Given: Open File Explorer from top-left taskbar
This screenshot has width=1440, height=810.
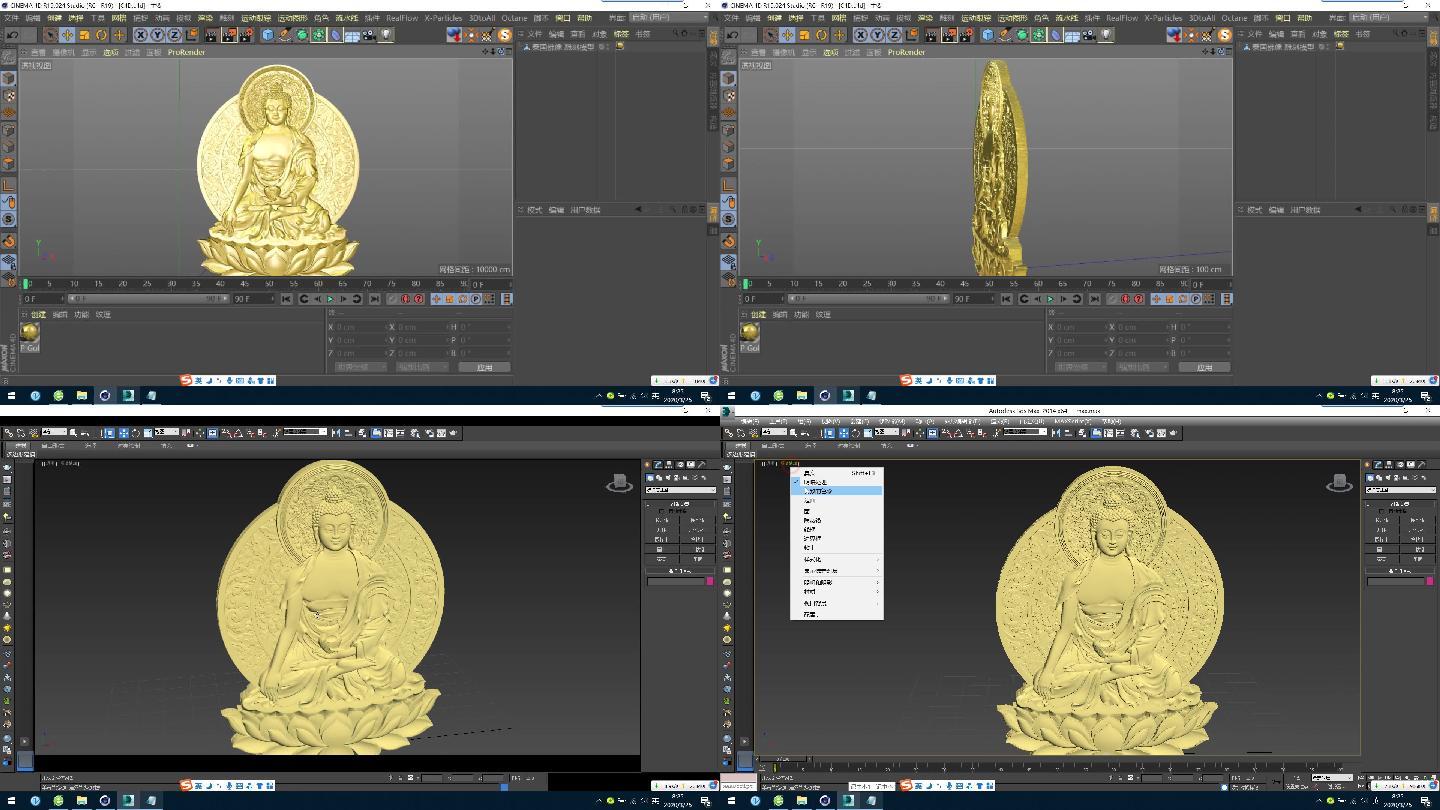Looking at the screenshot, I should coord(81,395).
